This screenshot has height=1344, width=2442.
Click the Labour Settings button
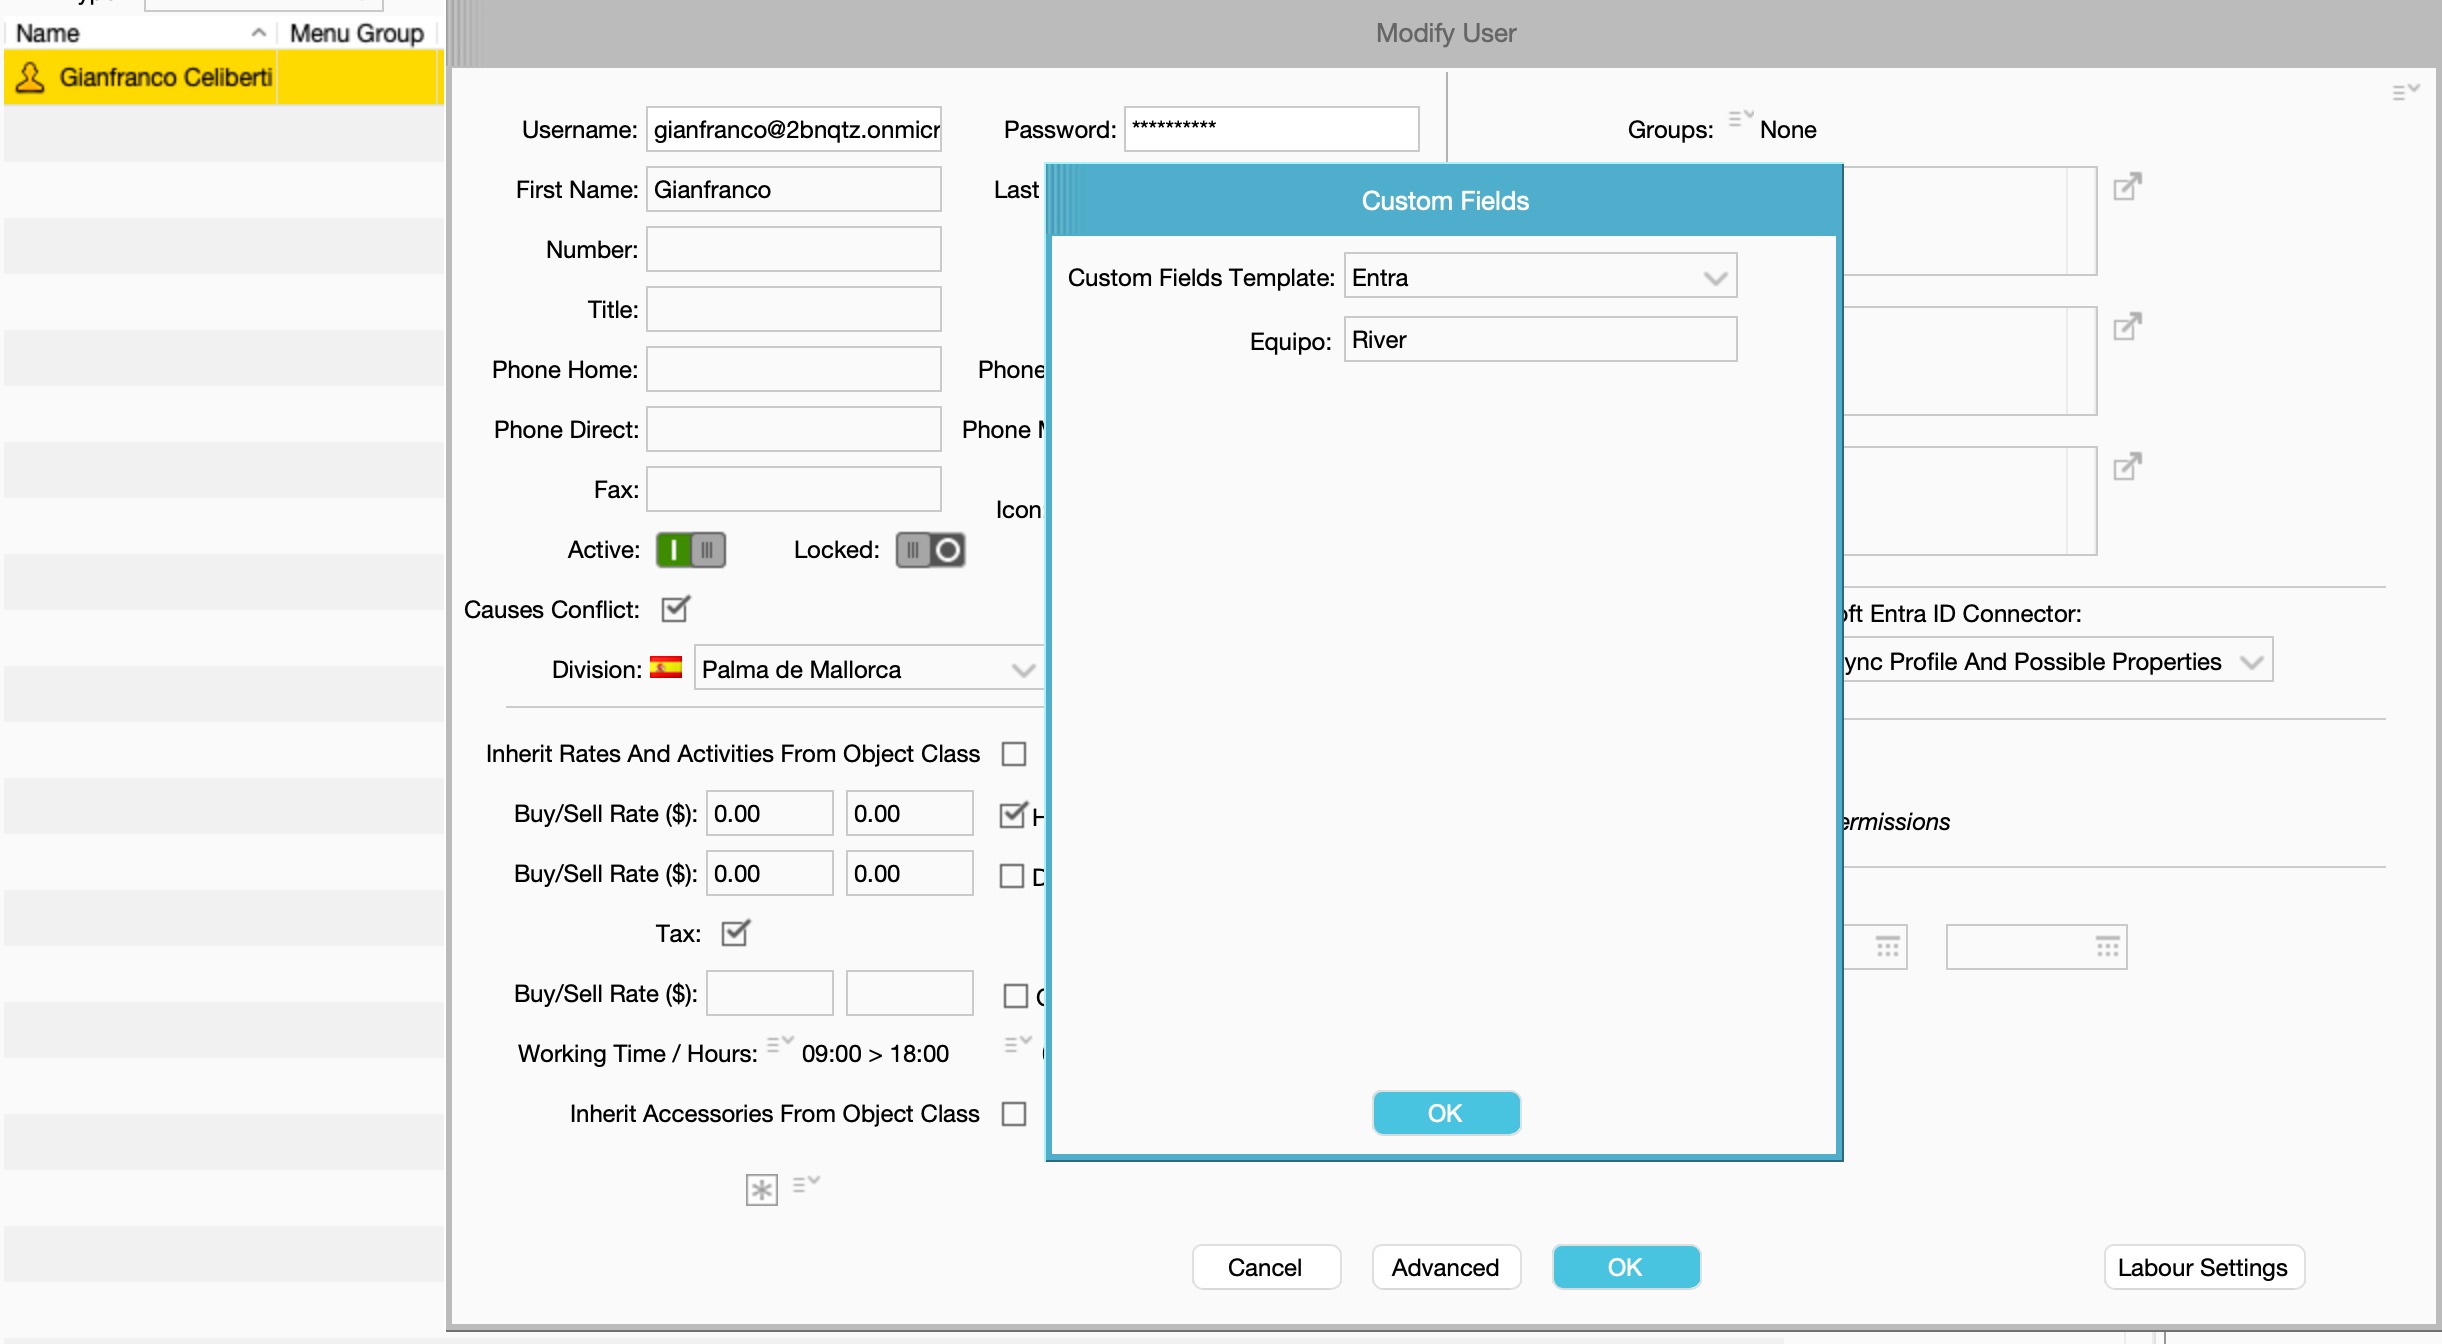[x=2203, y=1267]
